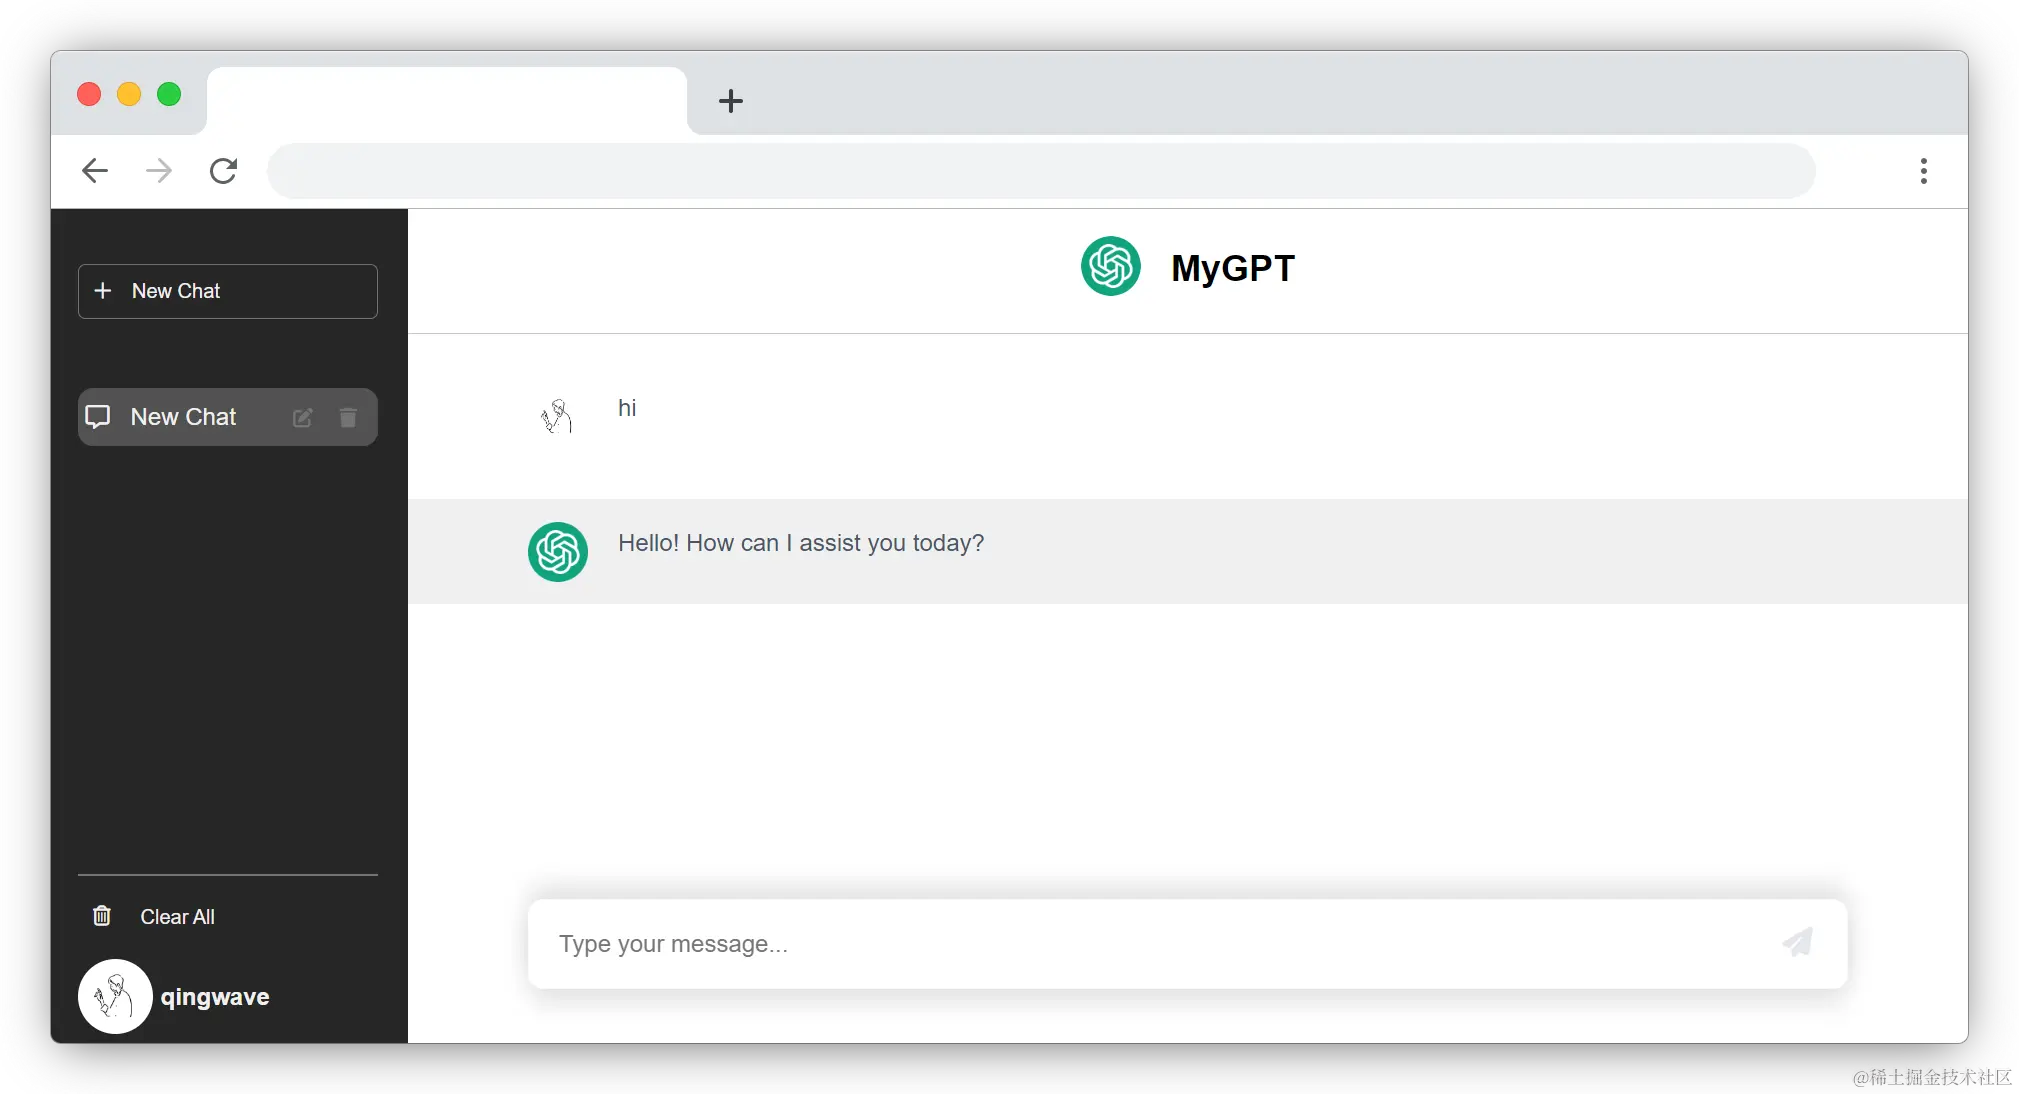Click the qingwave username label
Image resolution: width=2019 pixels, height=1094 pixels.
[x=215, y=997]
